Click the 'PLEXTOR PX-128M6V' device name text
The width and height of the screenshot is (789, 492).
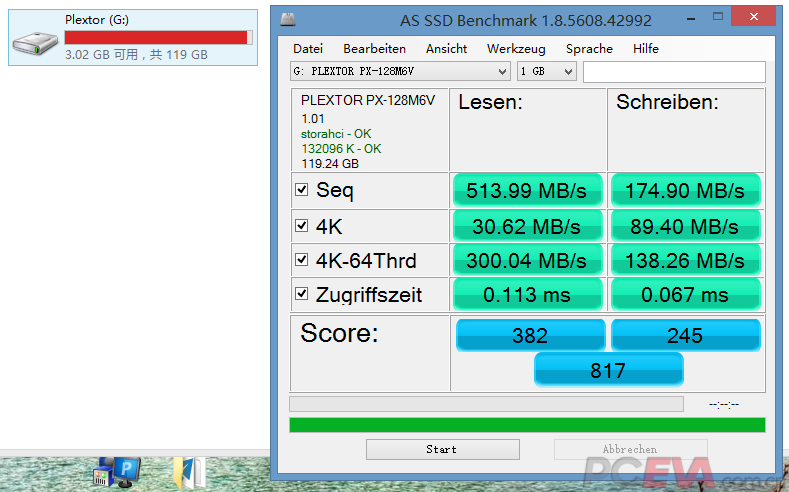368,101
